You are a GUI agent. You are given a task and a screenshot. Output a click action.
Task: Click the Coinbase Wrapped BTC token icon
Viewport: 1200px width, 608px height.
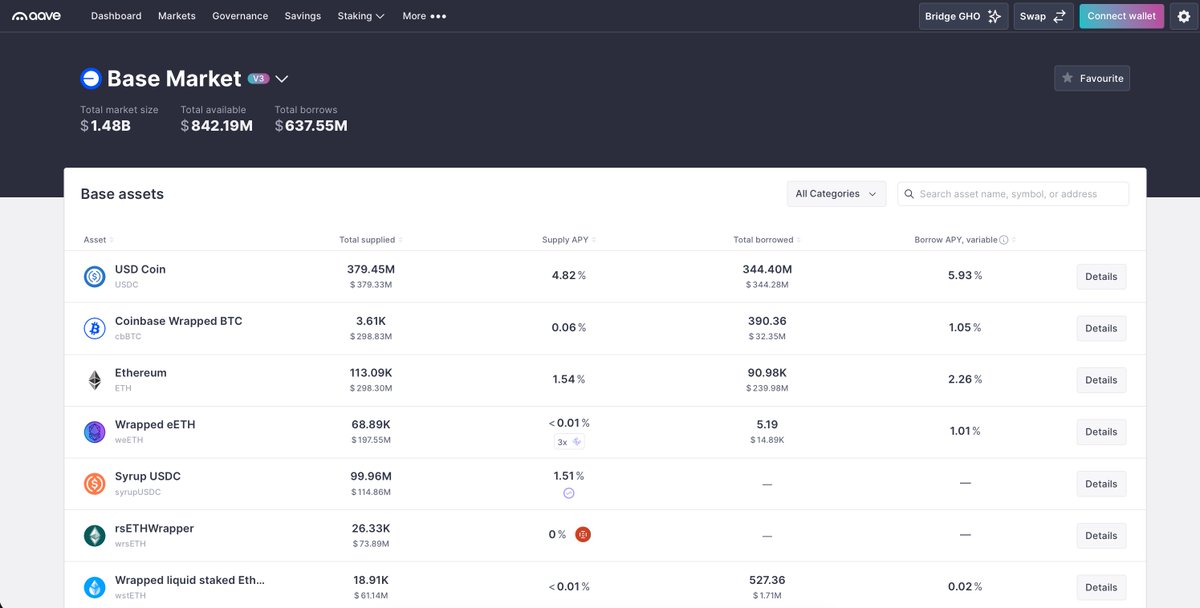[94, 329]
